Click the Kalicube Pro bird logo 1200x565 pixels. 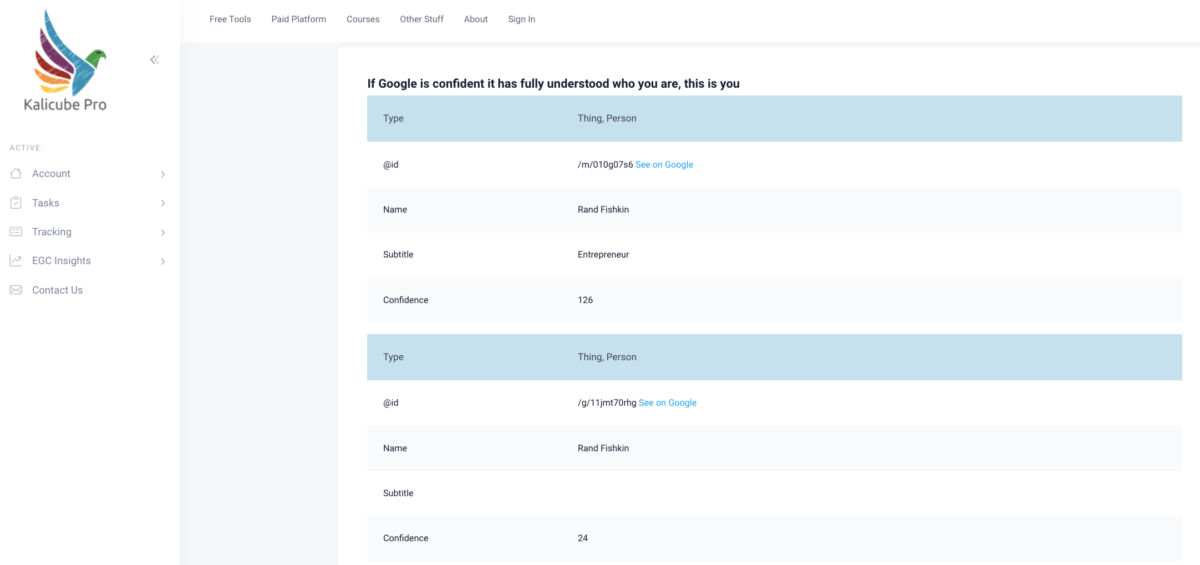[x=69, y=51]
